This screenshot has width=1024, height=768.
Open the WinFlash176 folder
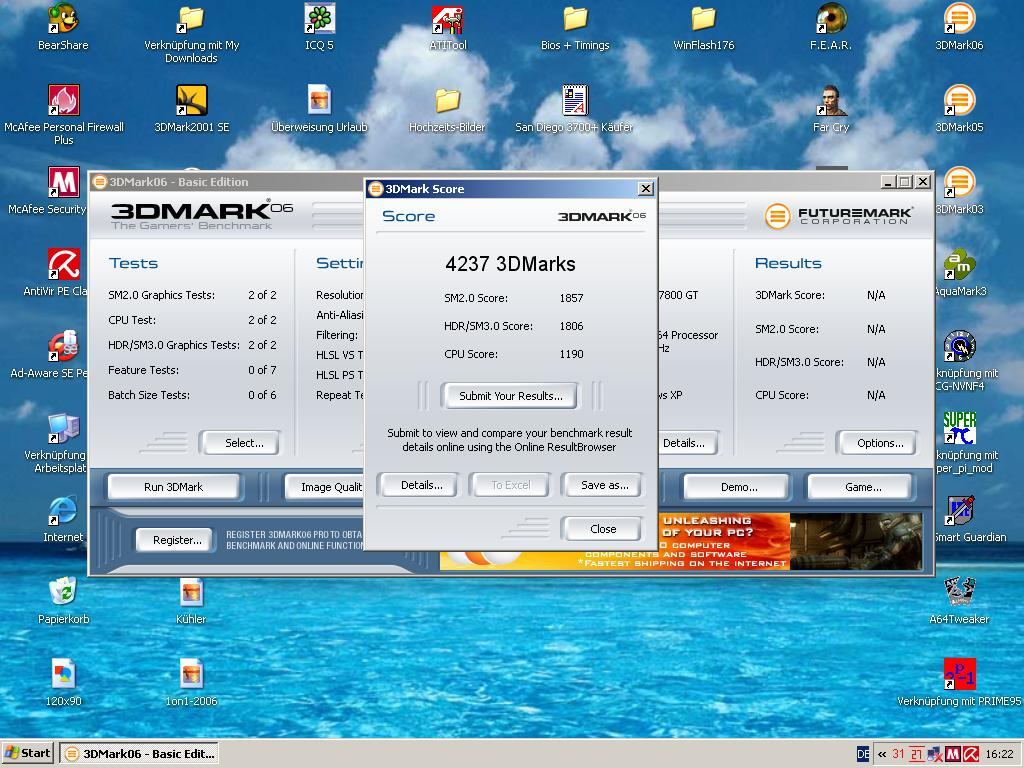[703, 18]
